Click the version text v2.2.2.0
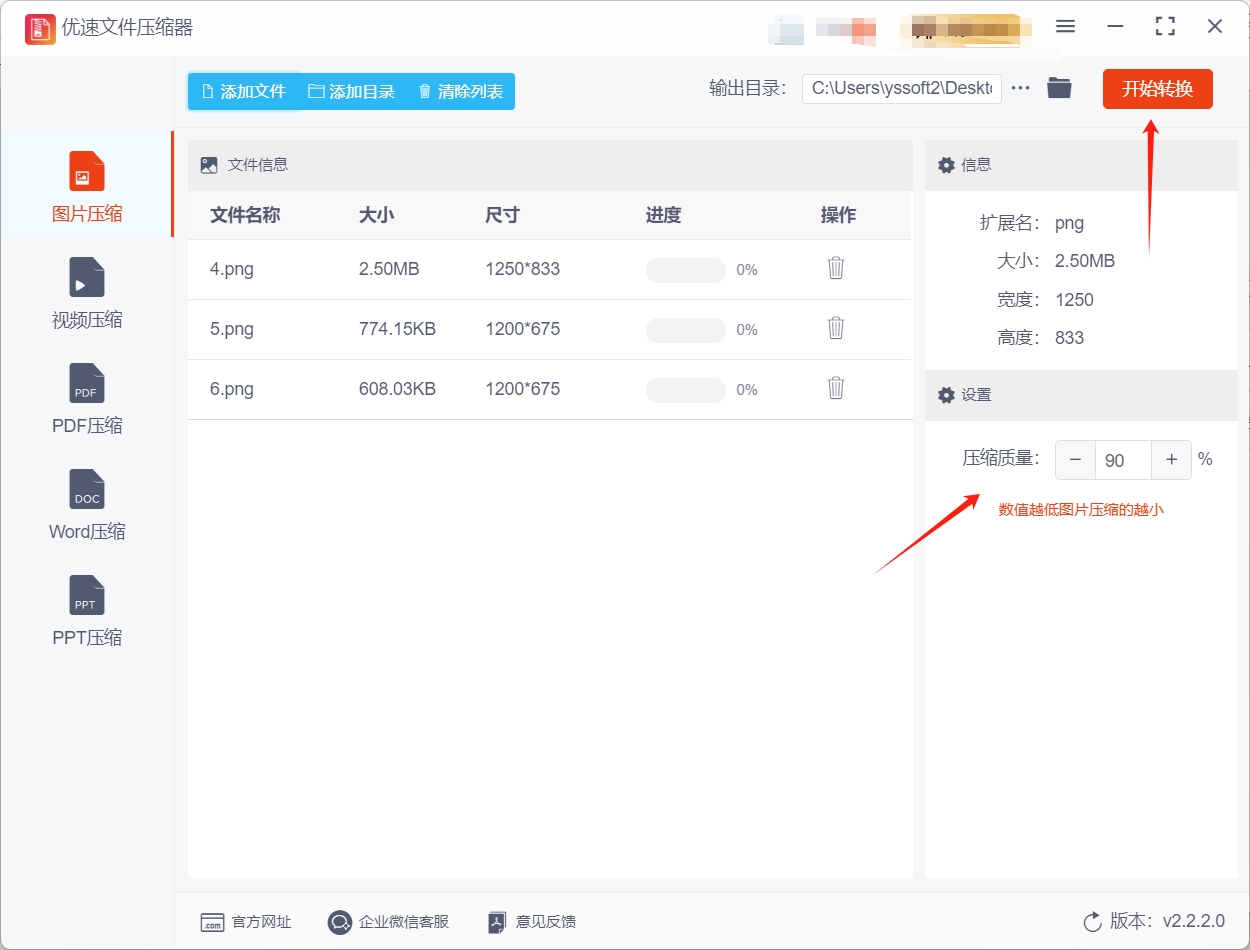The width and height of the screenshot is (1250, 950). pos(1194,921)
